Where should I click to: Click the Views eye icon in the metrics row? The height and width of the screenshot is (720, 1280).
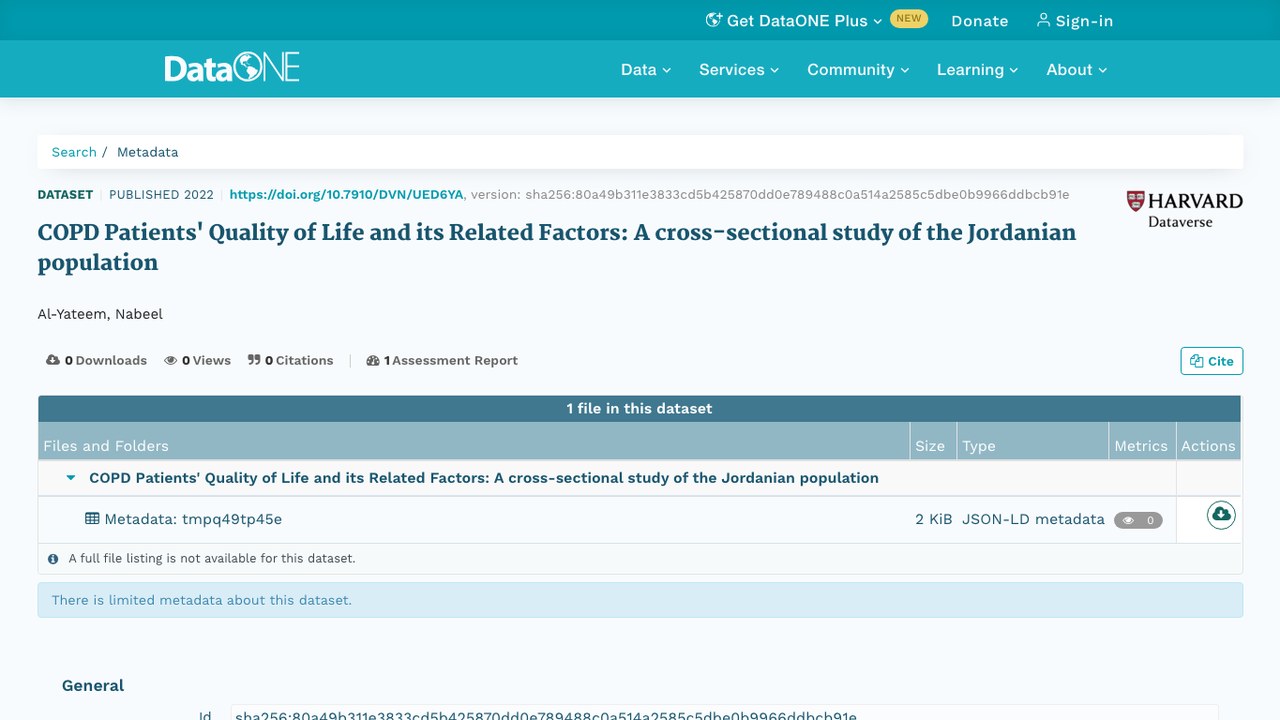(x=171, y=361)
